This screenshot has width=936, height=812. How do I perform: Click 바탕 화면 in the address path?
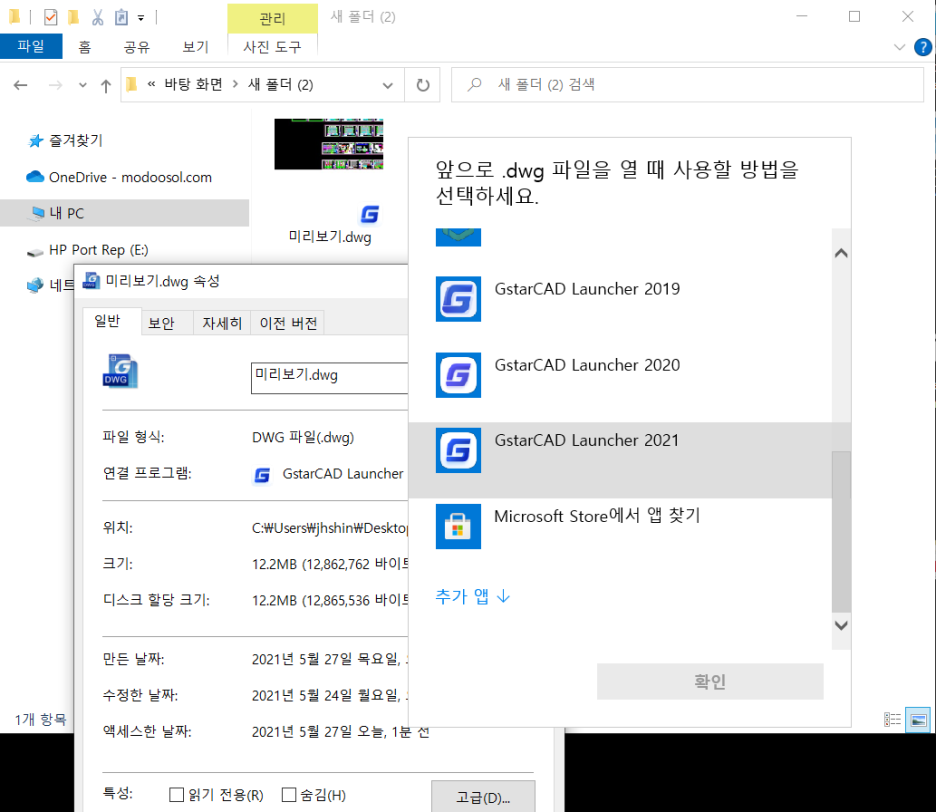point(193,85)
